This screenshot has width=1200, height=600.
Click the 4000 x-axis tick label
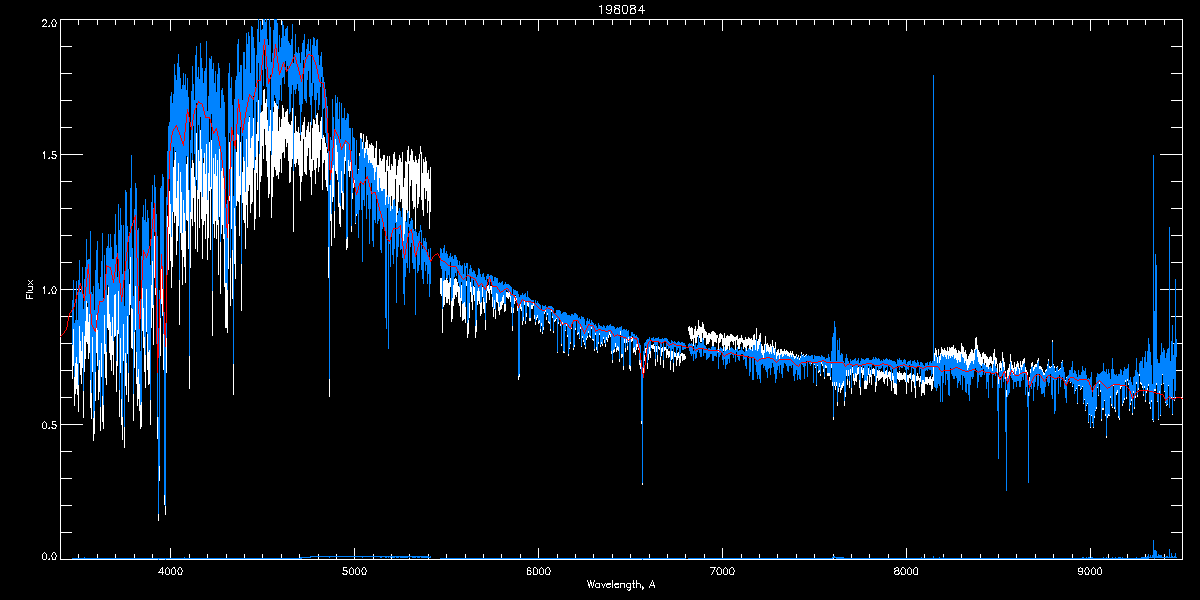pos(170,572)
